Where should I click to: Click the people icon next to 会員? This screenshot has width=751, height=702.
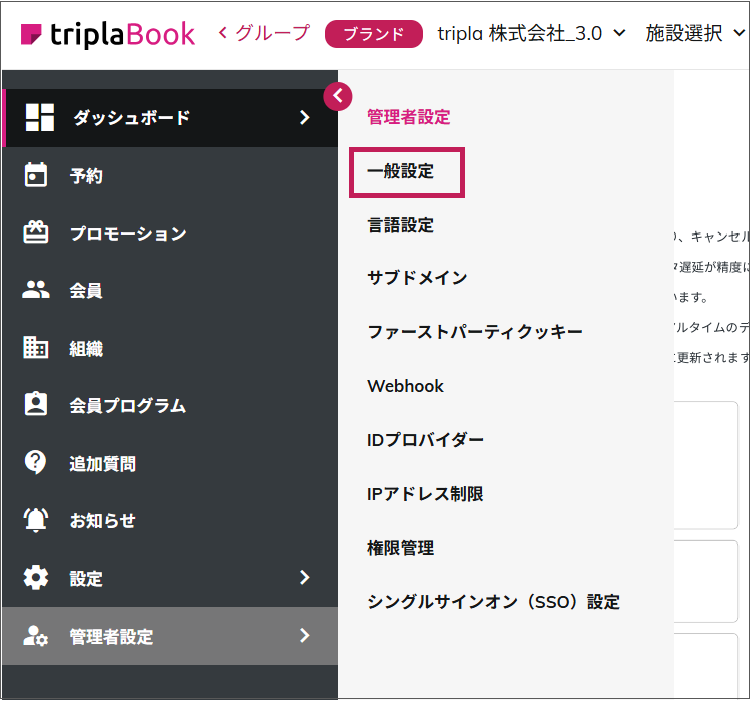pyautogui.click(x=36, y=291)
